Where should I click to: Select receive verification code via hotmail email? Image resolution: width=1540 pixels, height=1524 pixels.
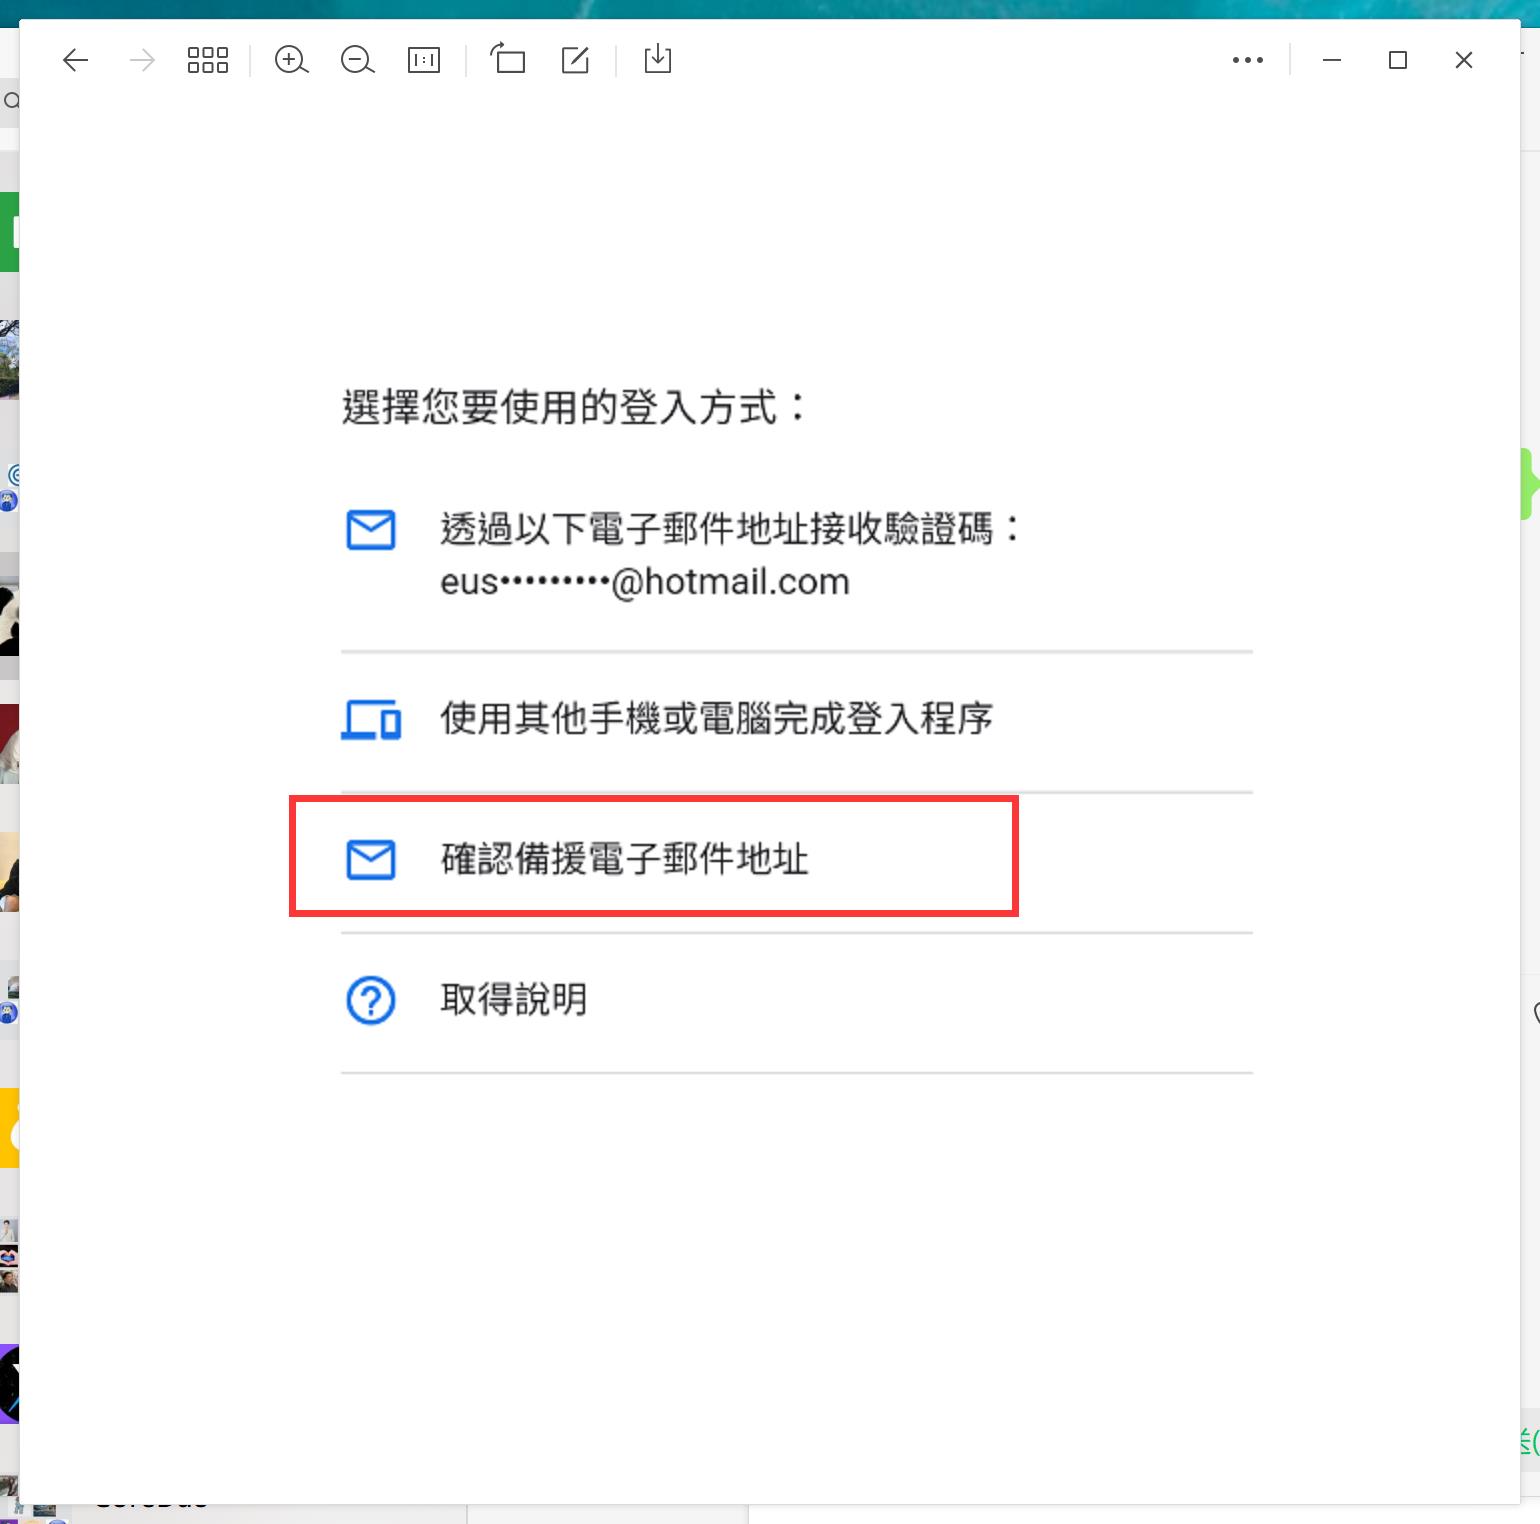pos(730,555)
